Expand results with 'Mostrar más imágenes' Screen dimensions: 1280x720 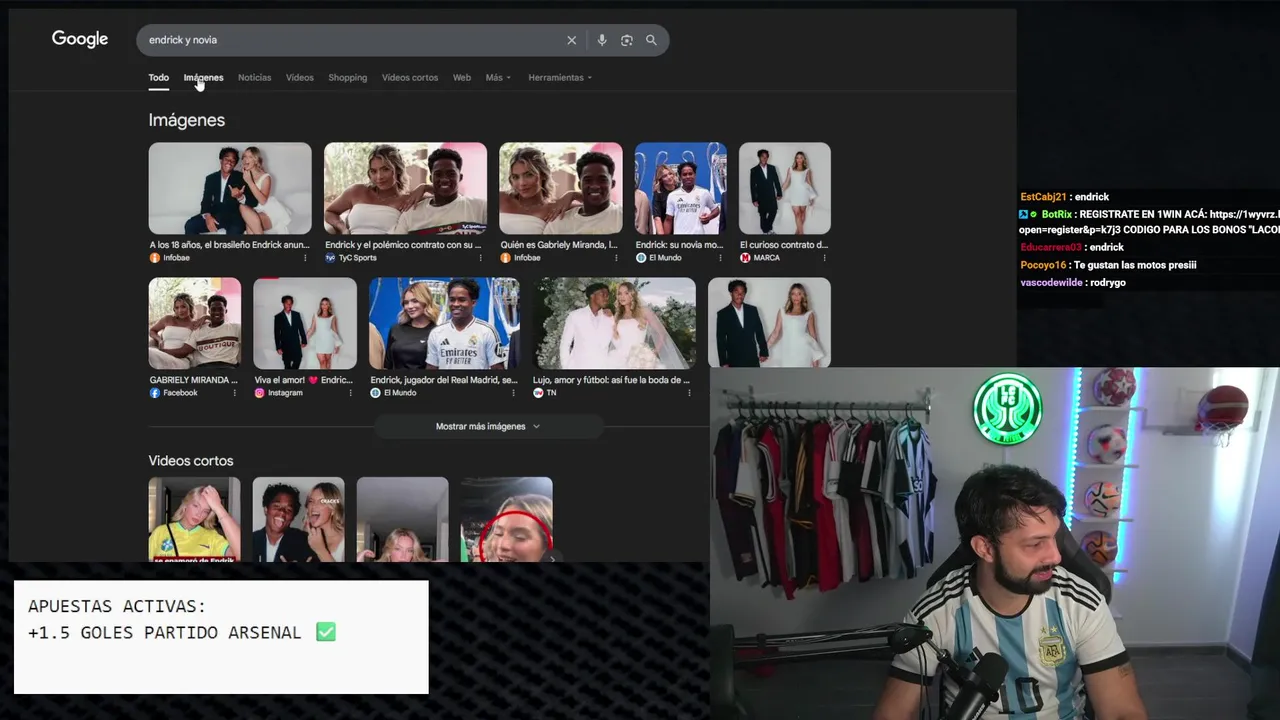(x=488, y=426)
